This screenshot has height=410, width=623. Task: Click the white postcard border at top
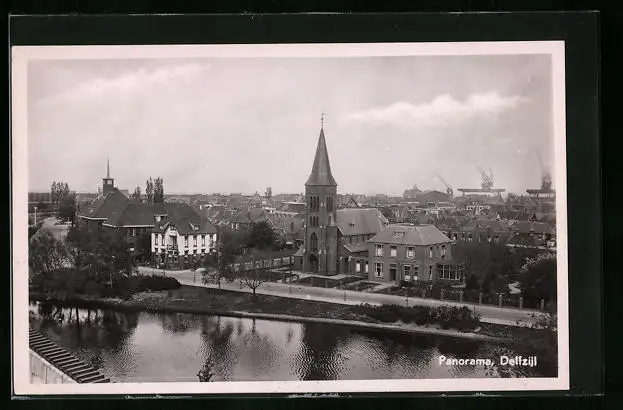tap(290, 48)
